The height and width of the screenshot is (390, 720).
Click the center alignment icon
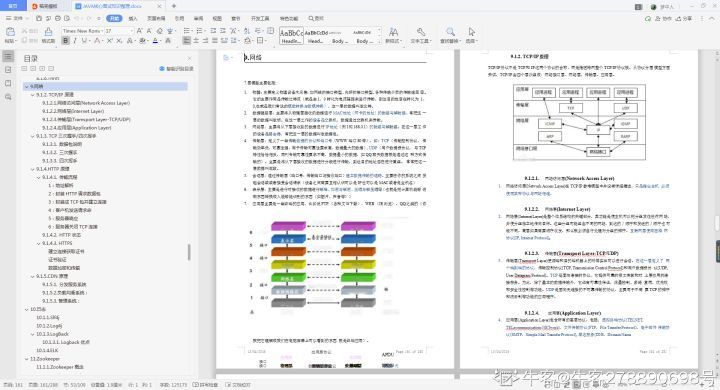(x=196, y=41)
